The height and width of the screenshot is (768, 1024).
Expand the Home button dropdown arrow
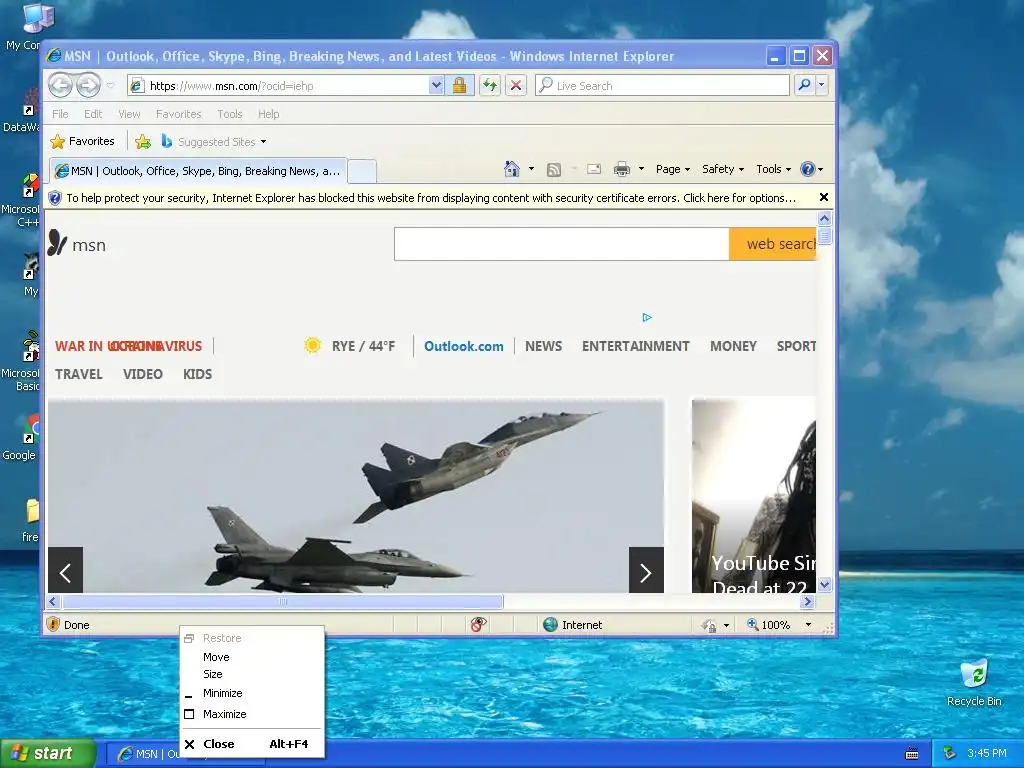tap(531, 169)
